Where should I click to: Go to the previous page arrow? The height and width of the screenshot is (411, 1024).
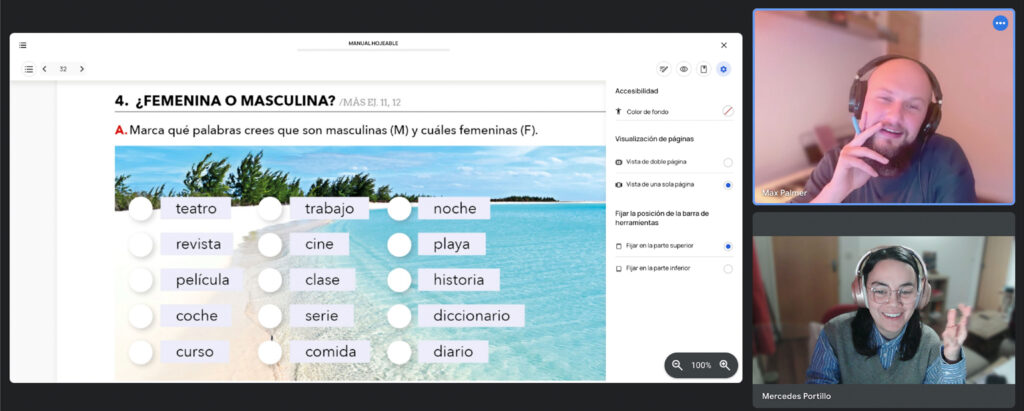click(x=44, y=69)
